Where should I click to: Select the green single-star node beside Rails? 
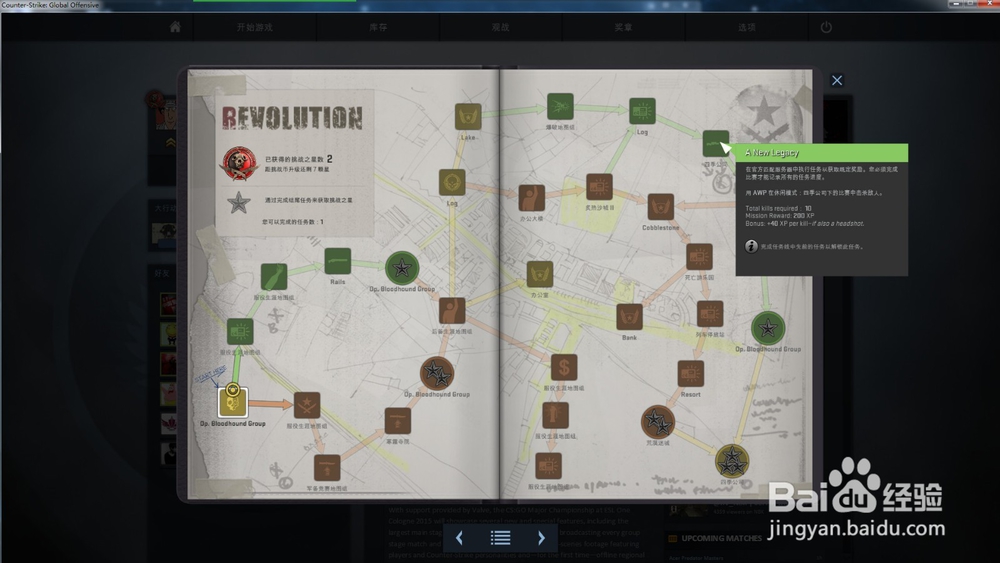pos(402,268)
